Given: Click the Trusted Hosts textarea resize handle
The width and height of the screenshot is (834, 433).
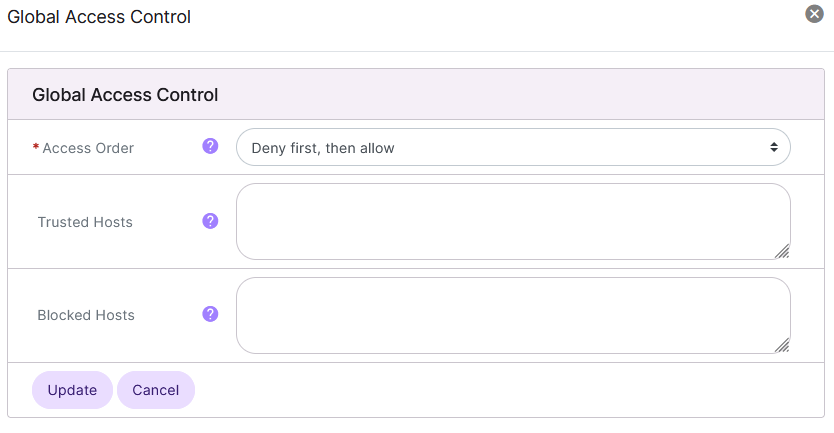Looking at the screenshot, I should click(x=782, y=251).
